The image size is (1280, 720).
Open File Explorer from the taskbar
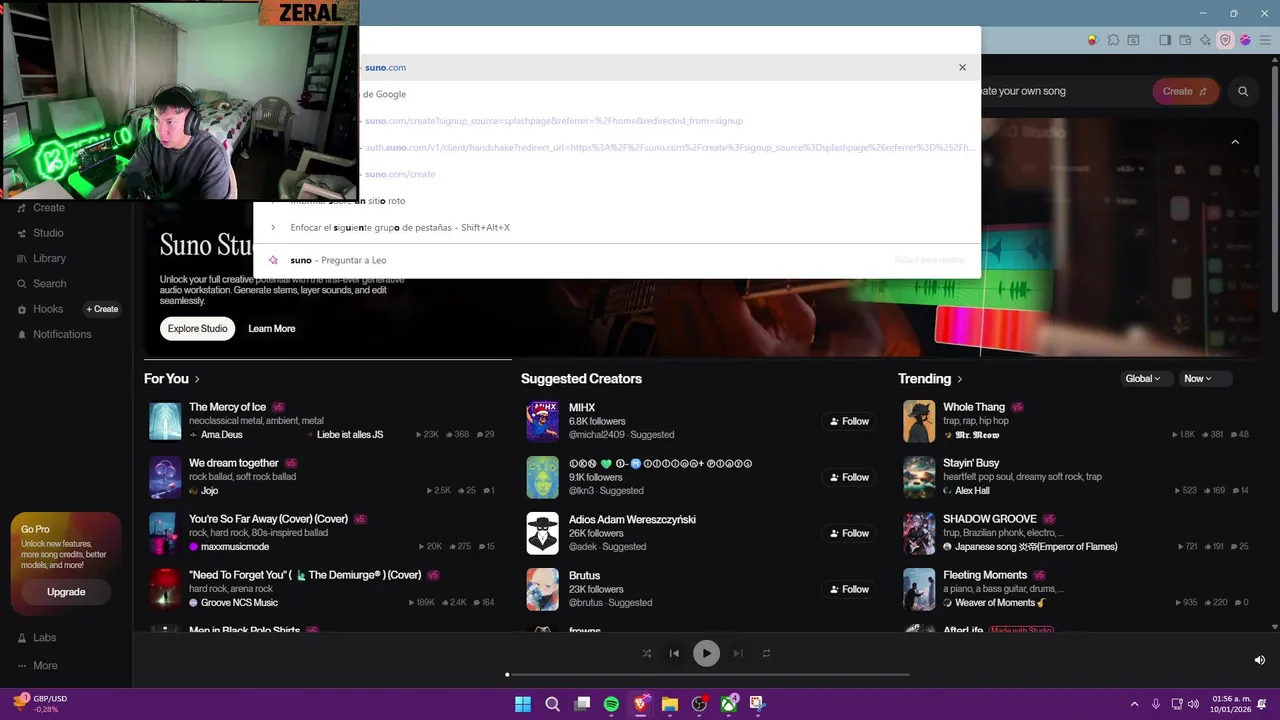coord(670,704)
